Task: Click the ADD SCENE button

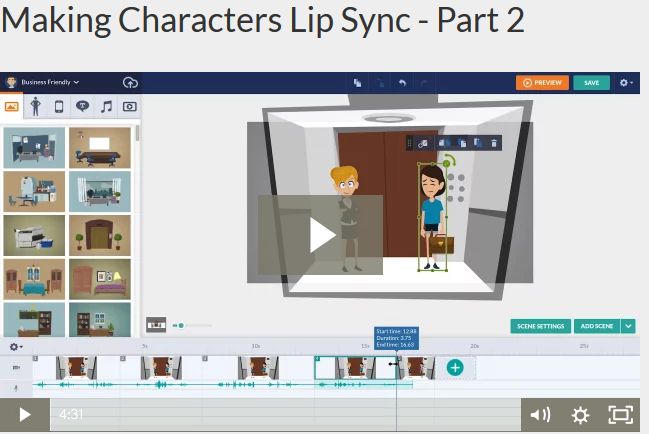Action: pyautogui.click(x=597, y=326)
